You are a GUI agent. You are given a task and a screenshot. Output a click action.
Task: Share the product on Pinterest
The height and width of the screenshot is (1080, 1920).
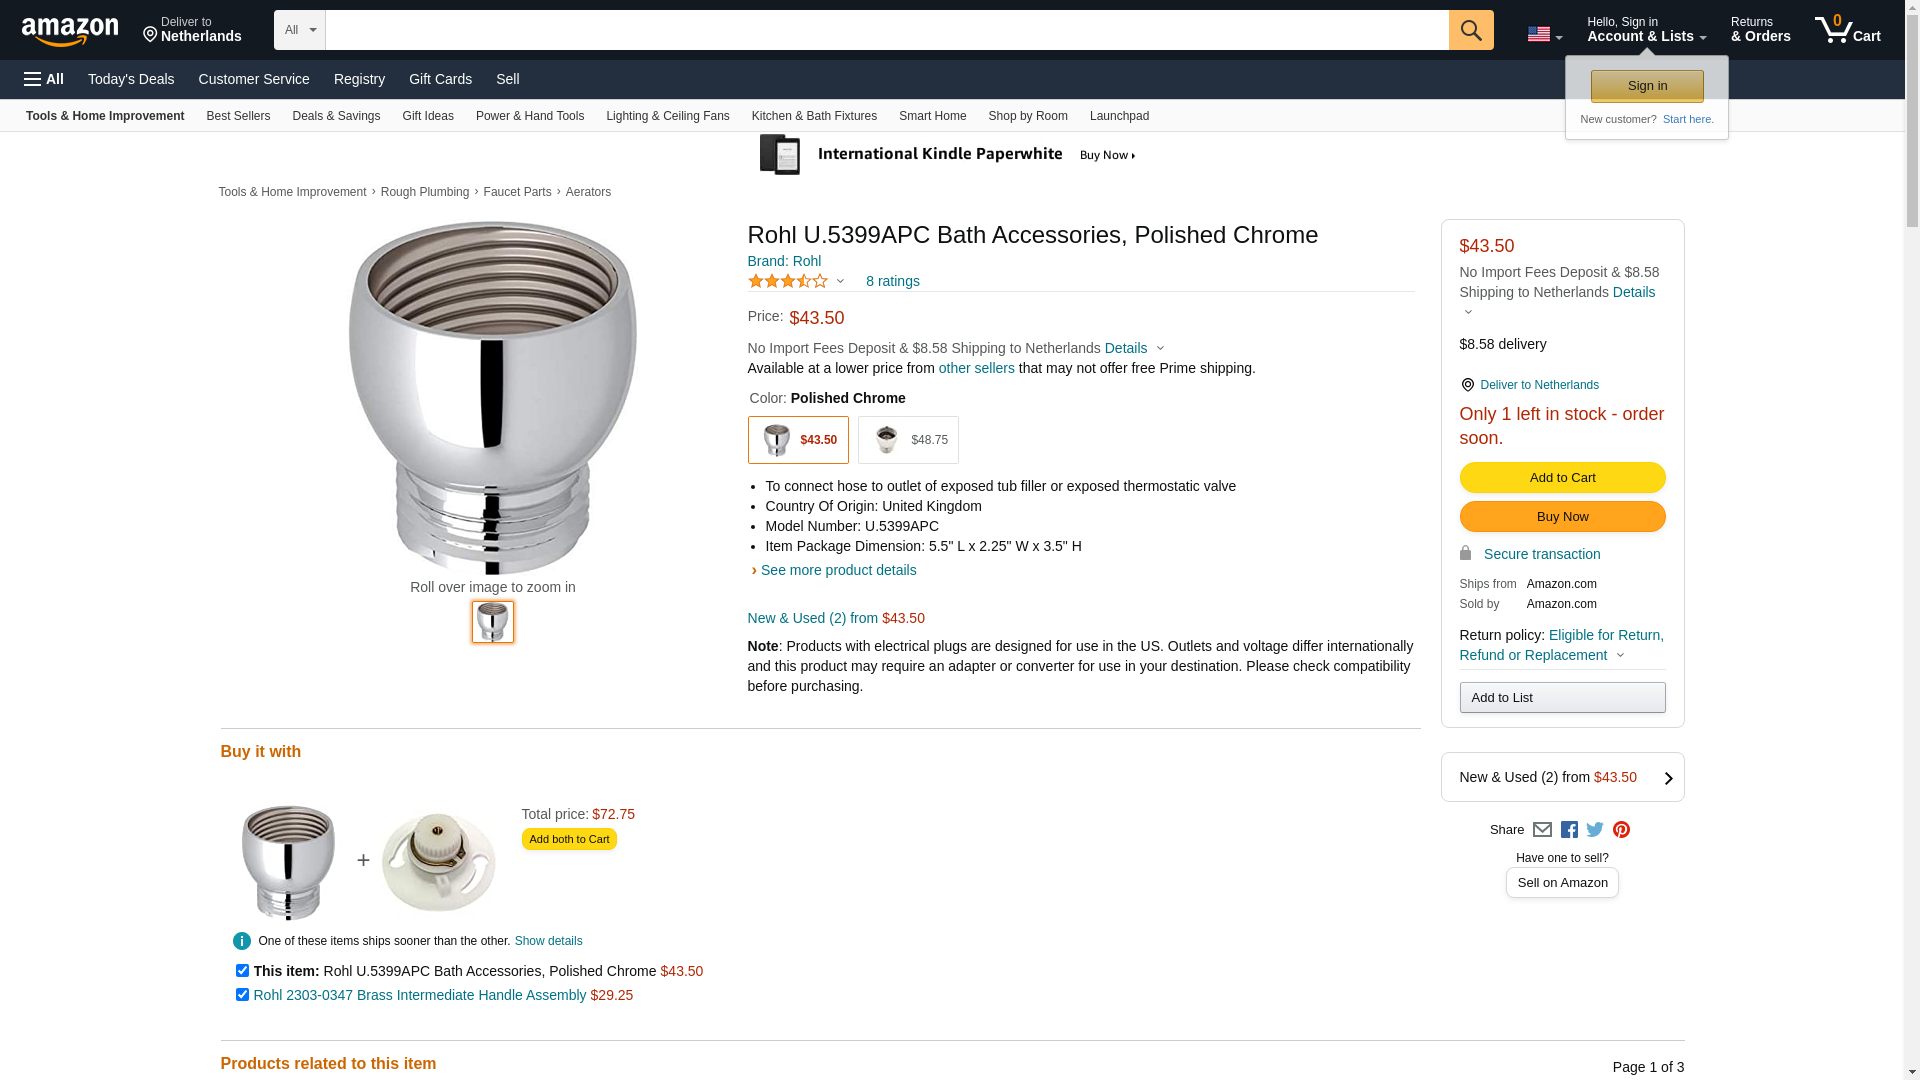coord(1621,830)
